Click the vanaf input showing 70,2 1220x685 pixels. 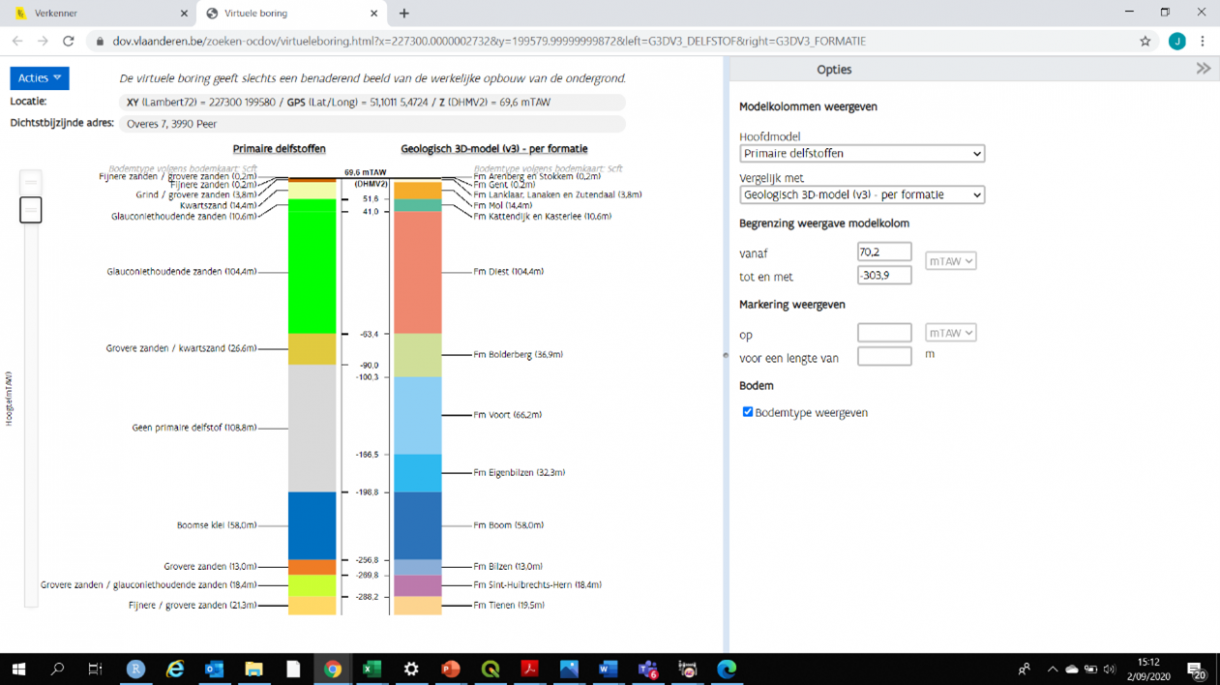pyautogui.click(x=884, y=251)
